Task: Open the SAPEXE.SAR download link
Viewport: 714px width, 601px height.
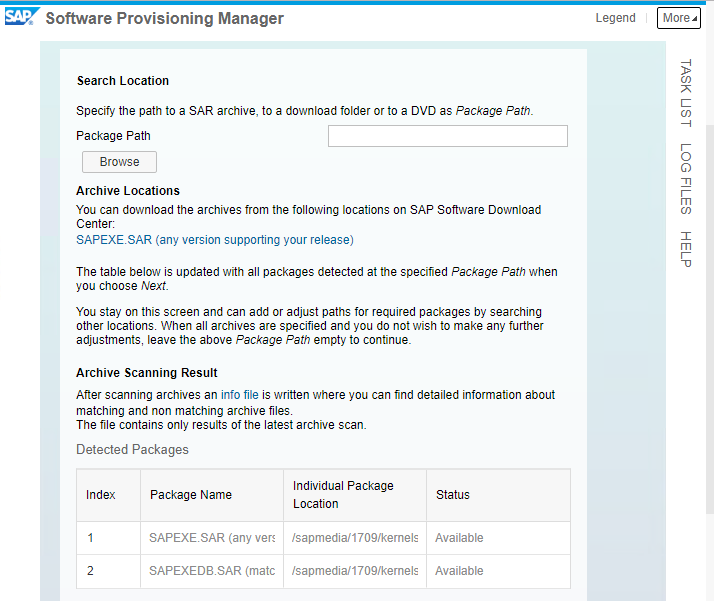Action: [215, 240]
